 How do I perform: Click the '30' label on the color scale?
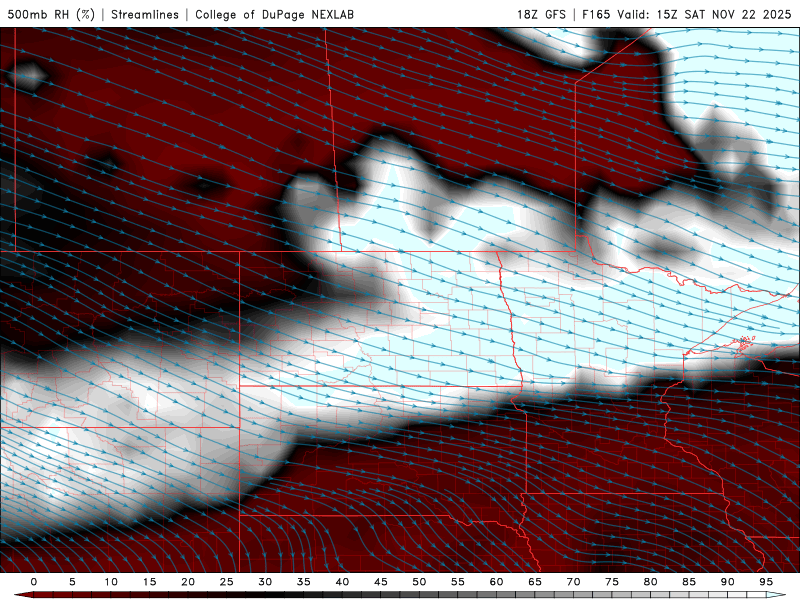point(265,582)
